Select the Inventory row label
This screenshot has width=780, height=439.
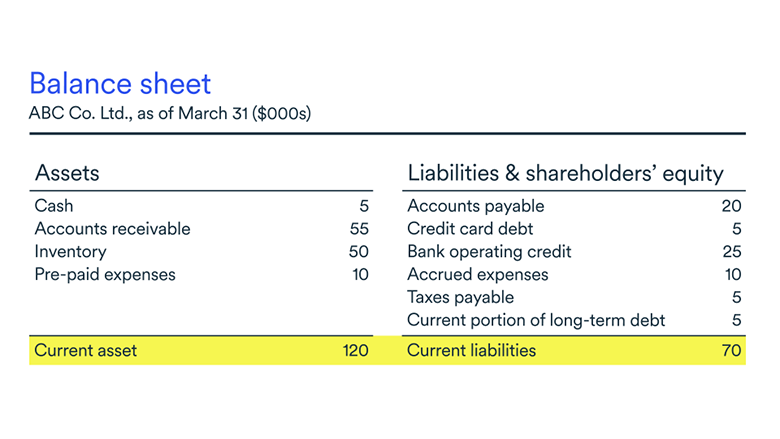pos(70,252)
